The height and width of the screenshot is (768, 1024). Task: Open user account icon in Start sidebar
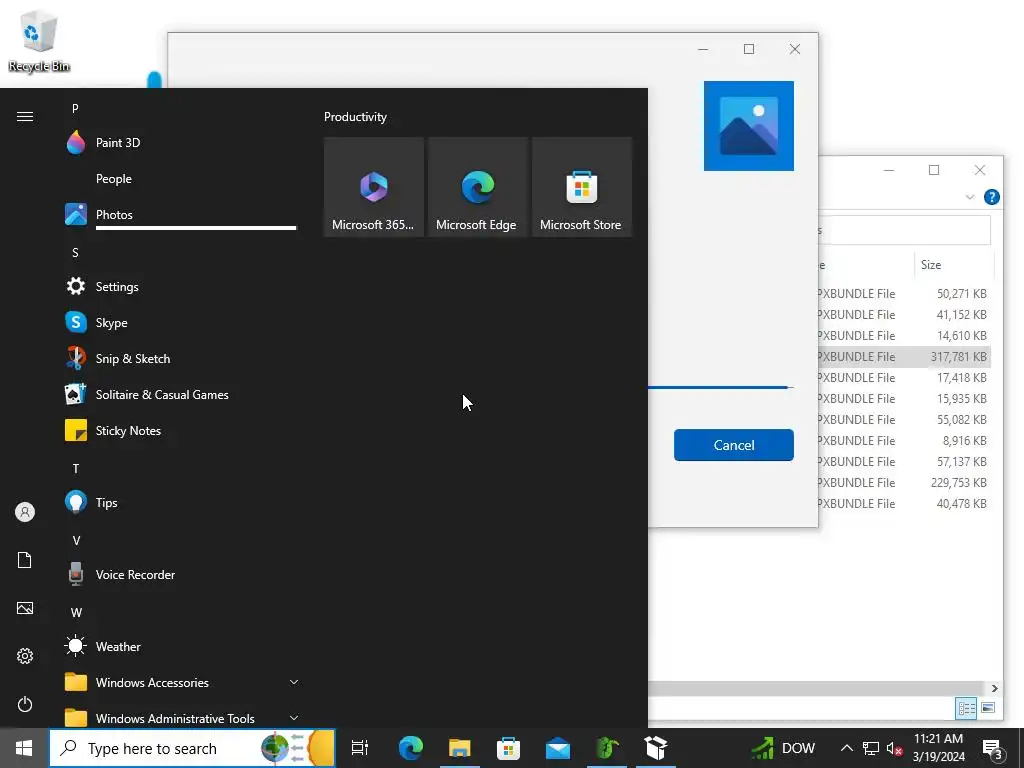point(25,512)
